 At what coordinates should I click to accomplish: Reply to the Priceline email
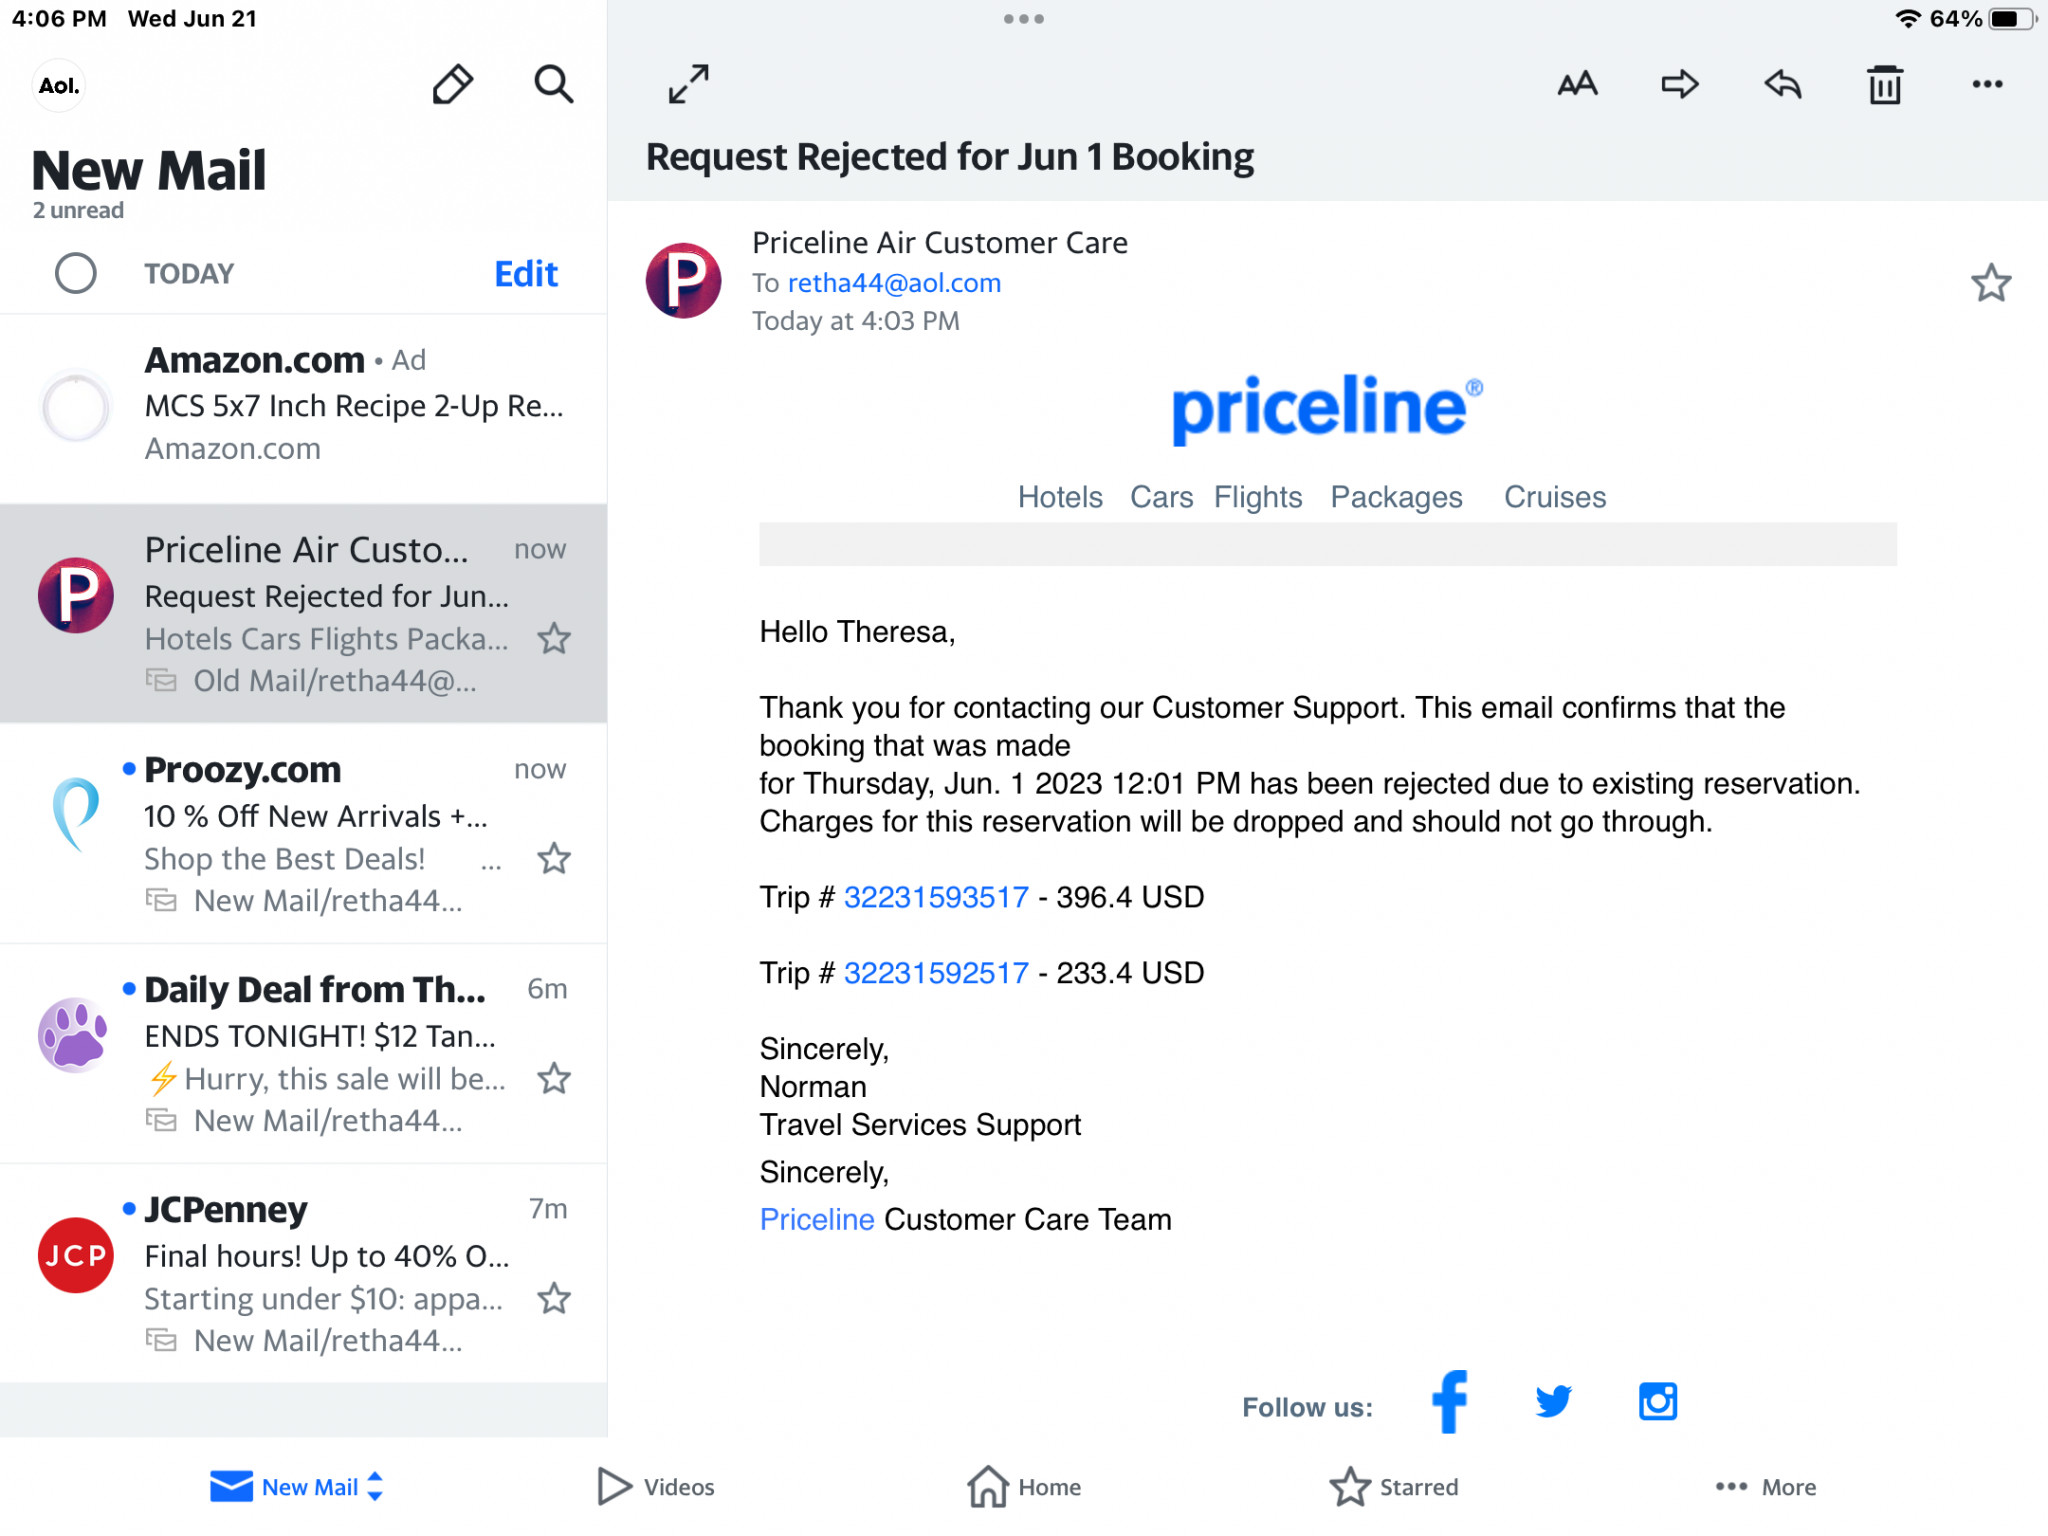1783,84
